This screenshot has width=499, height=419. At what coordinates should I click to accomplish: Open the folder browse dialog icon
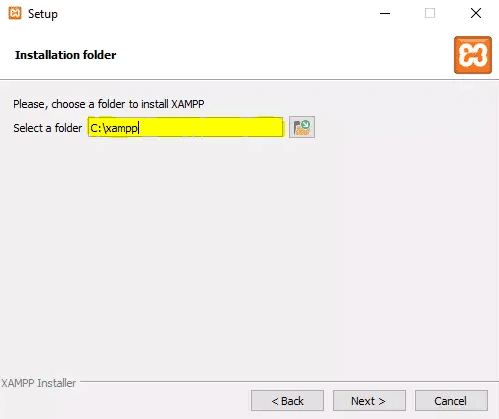[302, 127]
